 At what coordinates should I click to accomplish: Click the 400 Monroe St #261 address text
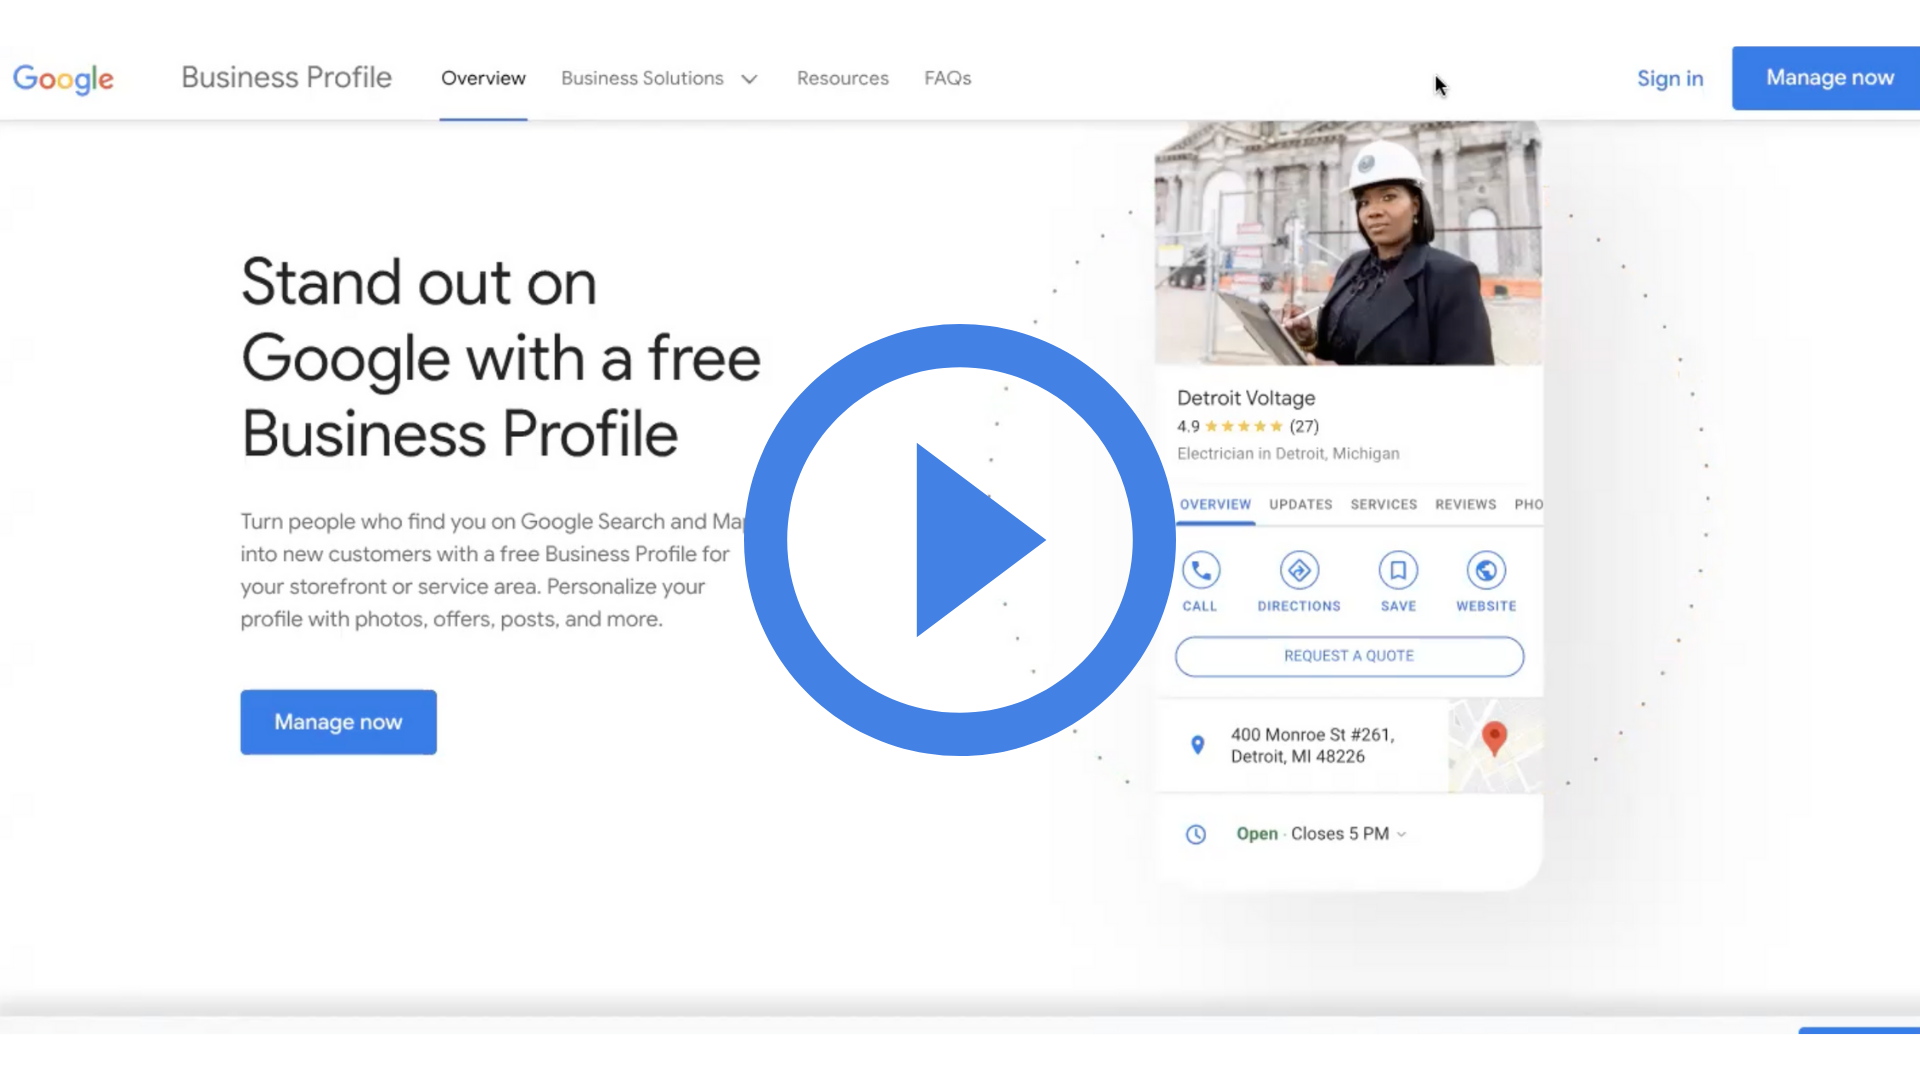click(x=1312, y=746)
